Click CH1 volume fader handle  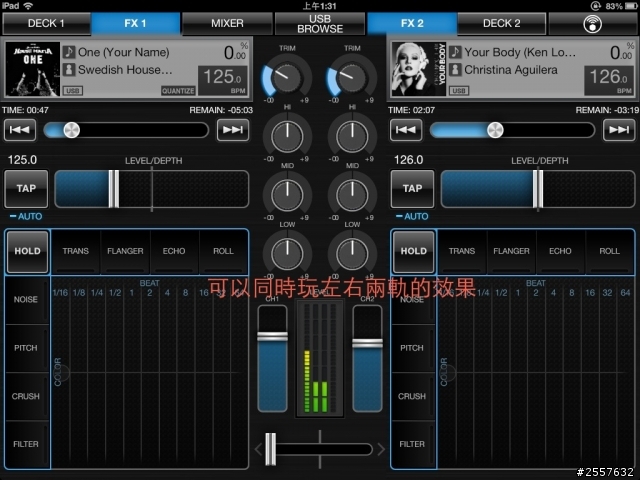272,336
